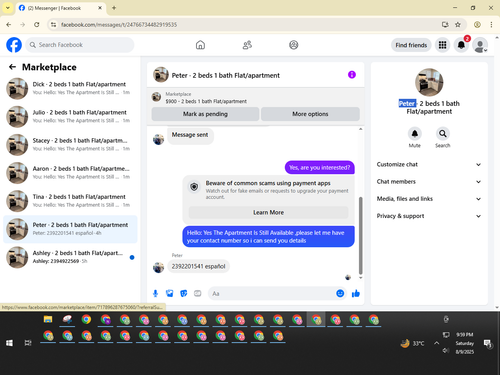Image resolution: width=500 pixels, height=375 pixels.
Task: Reload the page with the refresh icon
Action: (37, 24)
